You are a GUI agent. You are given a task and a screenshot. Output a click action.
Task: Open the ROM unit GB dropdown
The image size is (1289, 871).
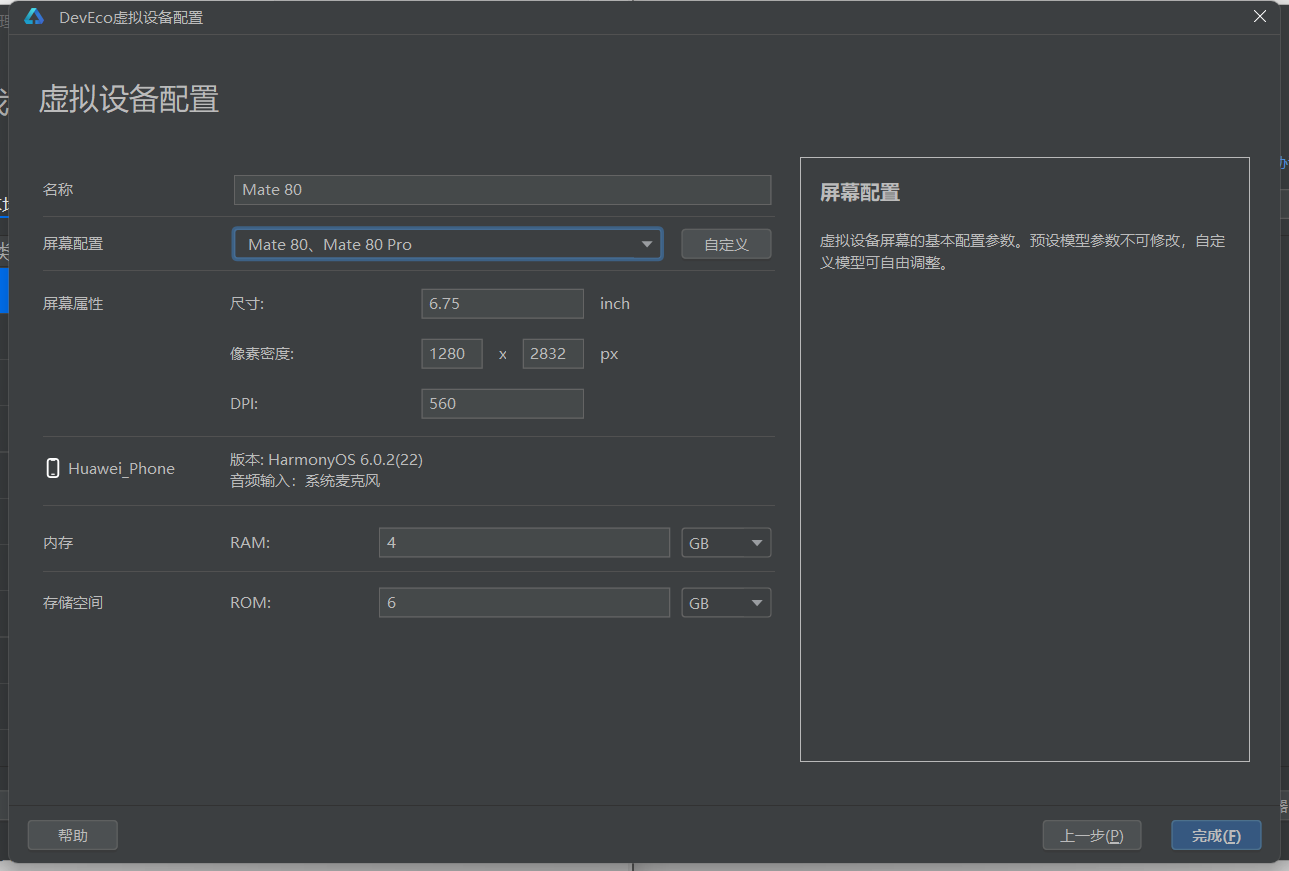[x=726, y=603]
